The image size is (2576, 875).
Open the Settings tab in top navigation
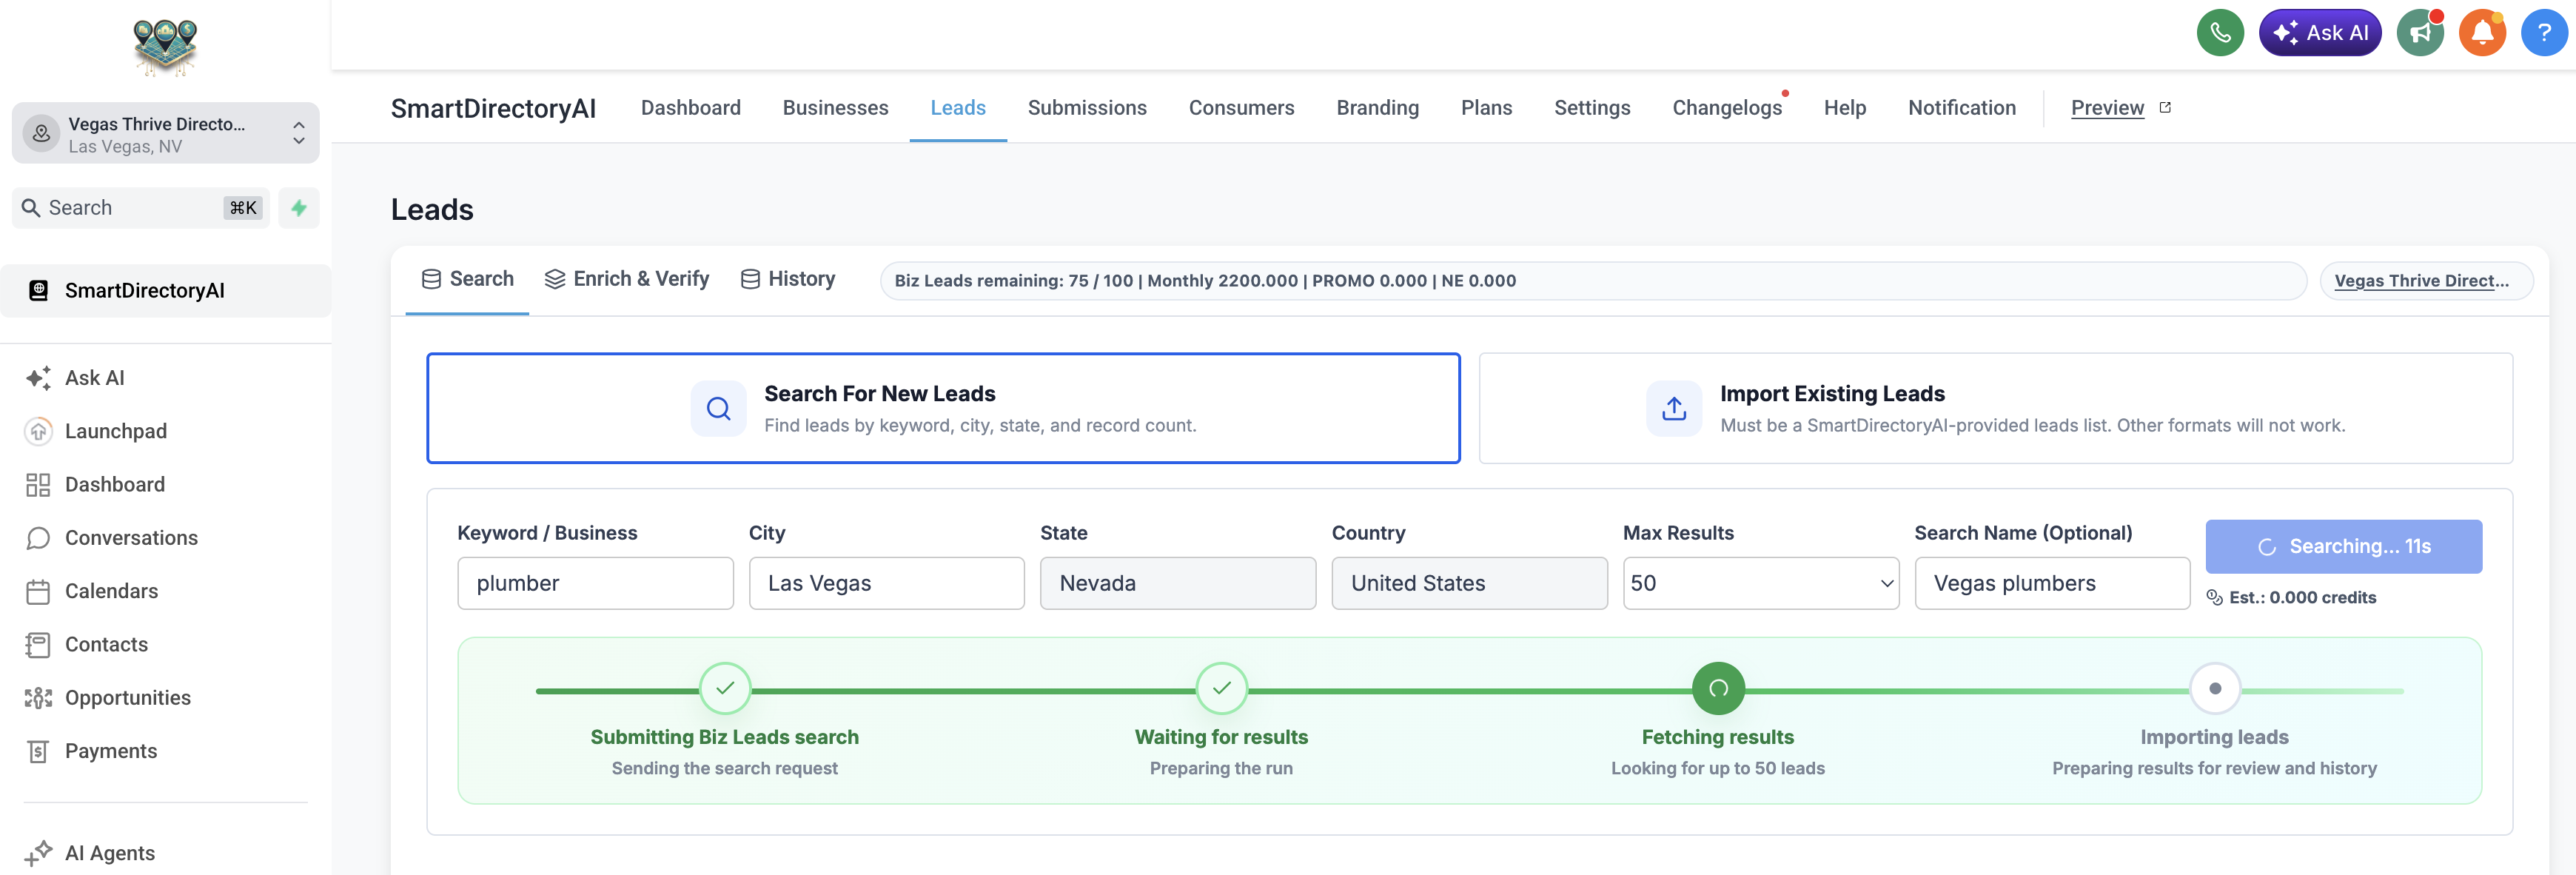(x=1592, y=107)
